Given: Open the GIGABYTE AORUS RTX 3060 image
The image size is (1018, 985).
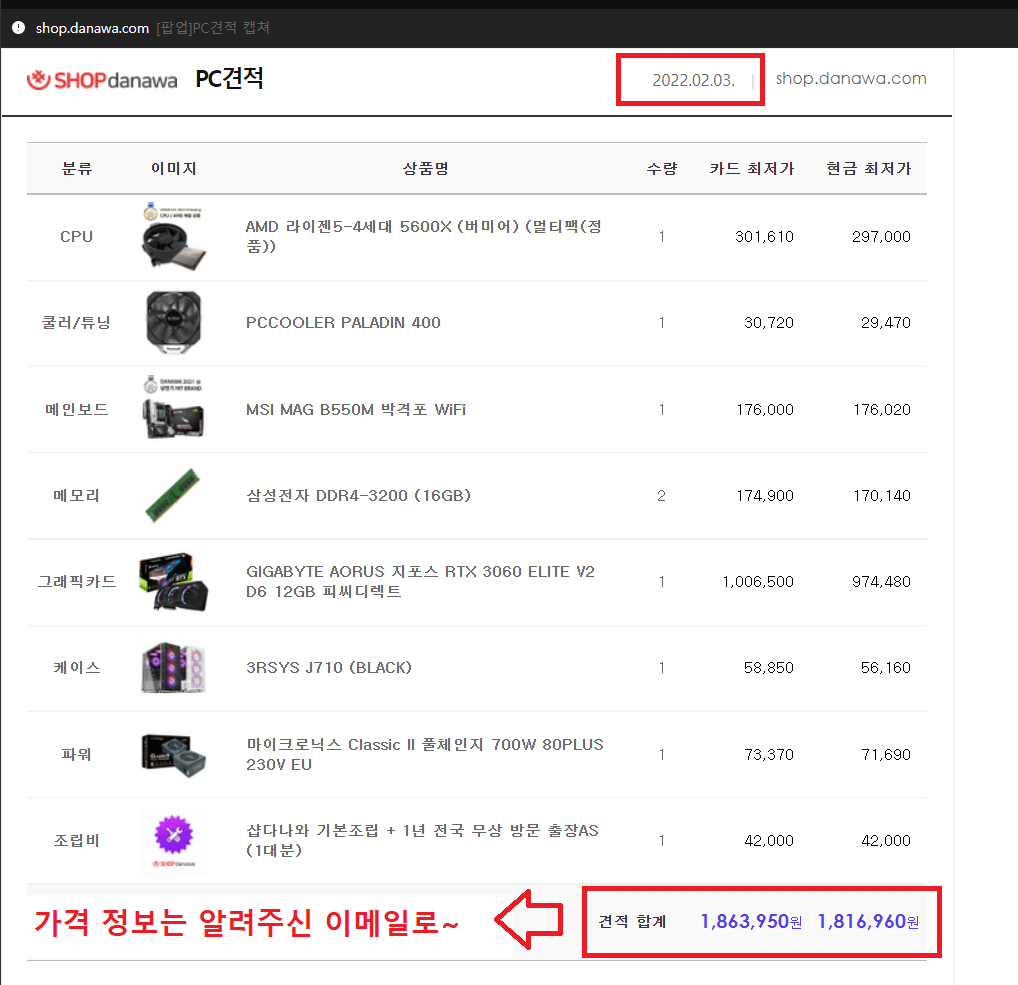Looking at the screenshot, I should click(x=173, y=582).
